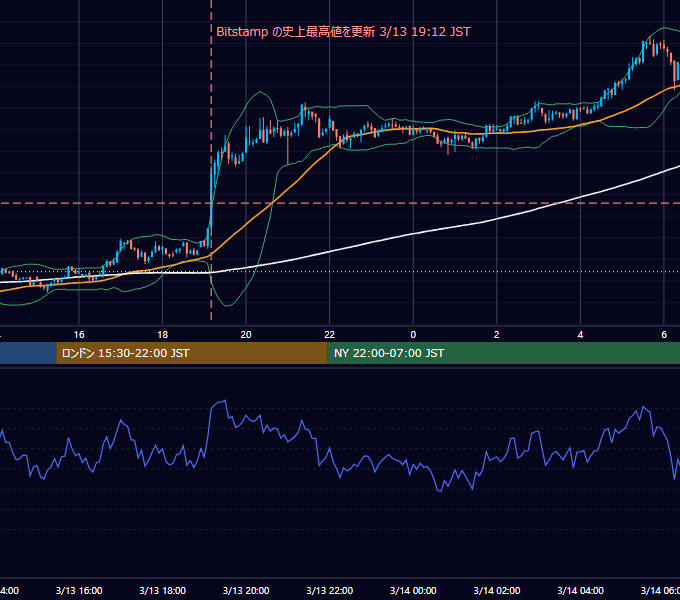Image resolution: width=680 pixels, height=600 pixels.
Task: Click the 3/13 22:00 date label
Action: (330, 590)
